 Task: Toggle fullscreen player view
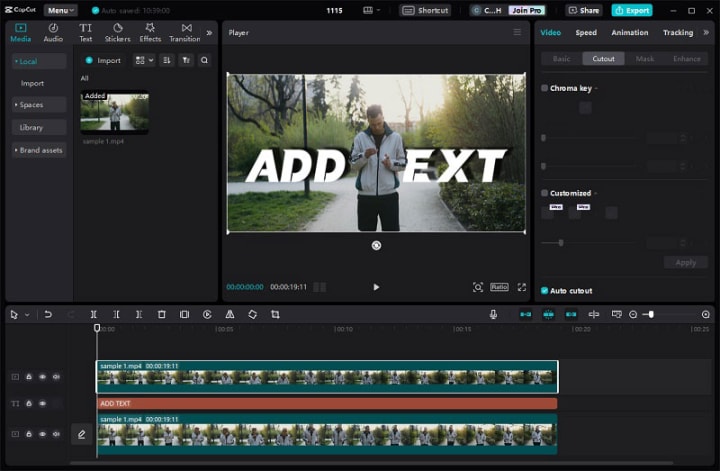pos(522,287)
